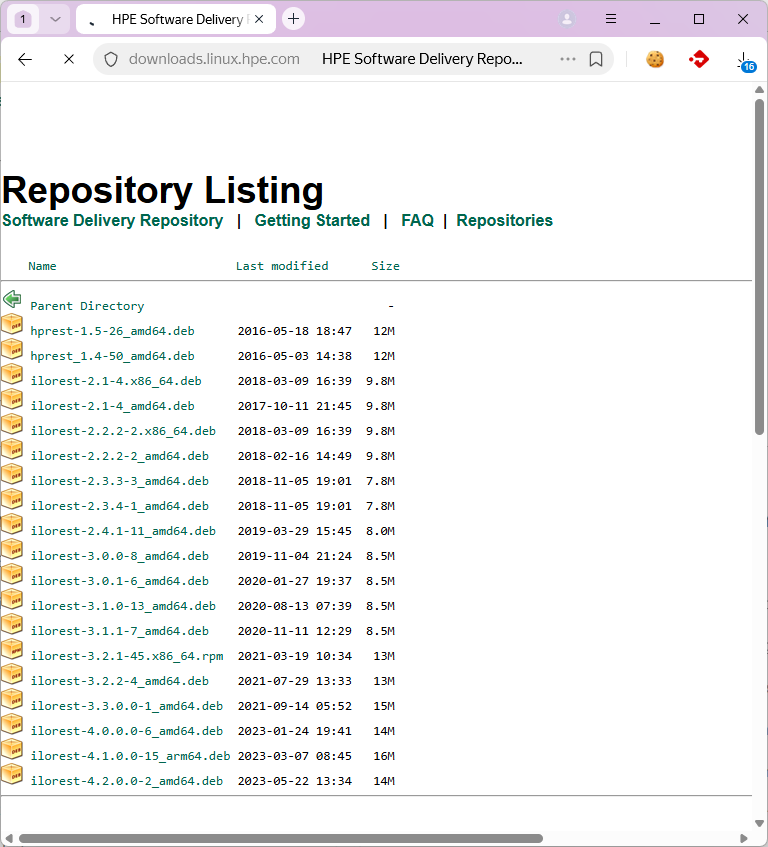Click the back navigation arrow
This screenshot has width=768, height=847.
point(25,59)
